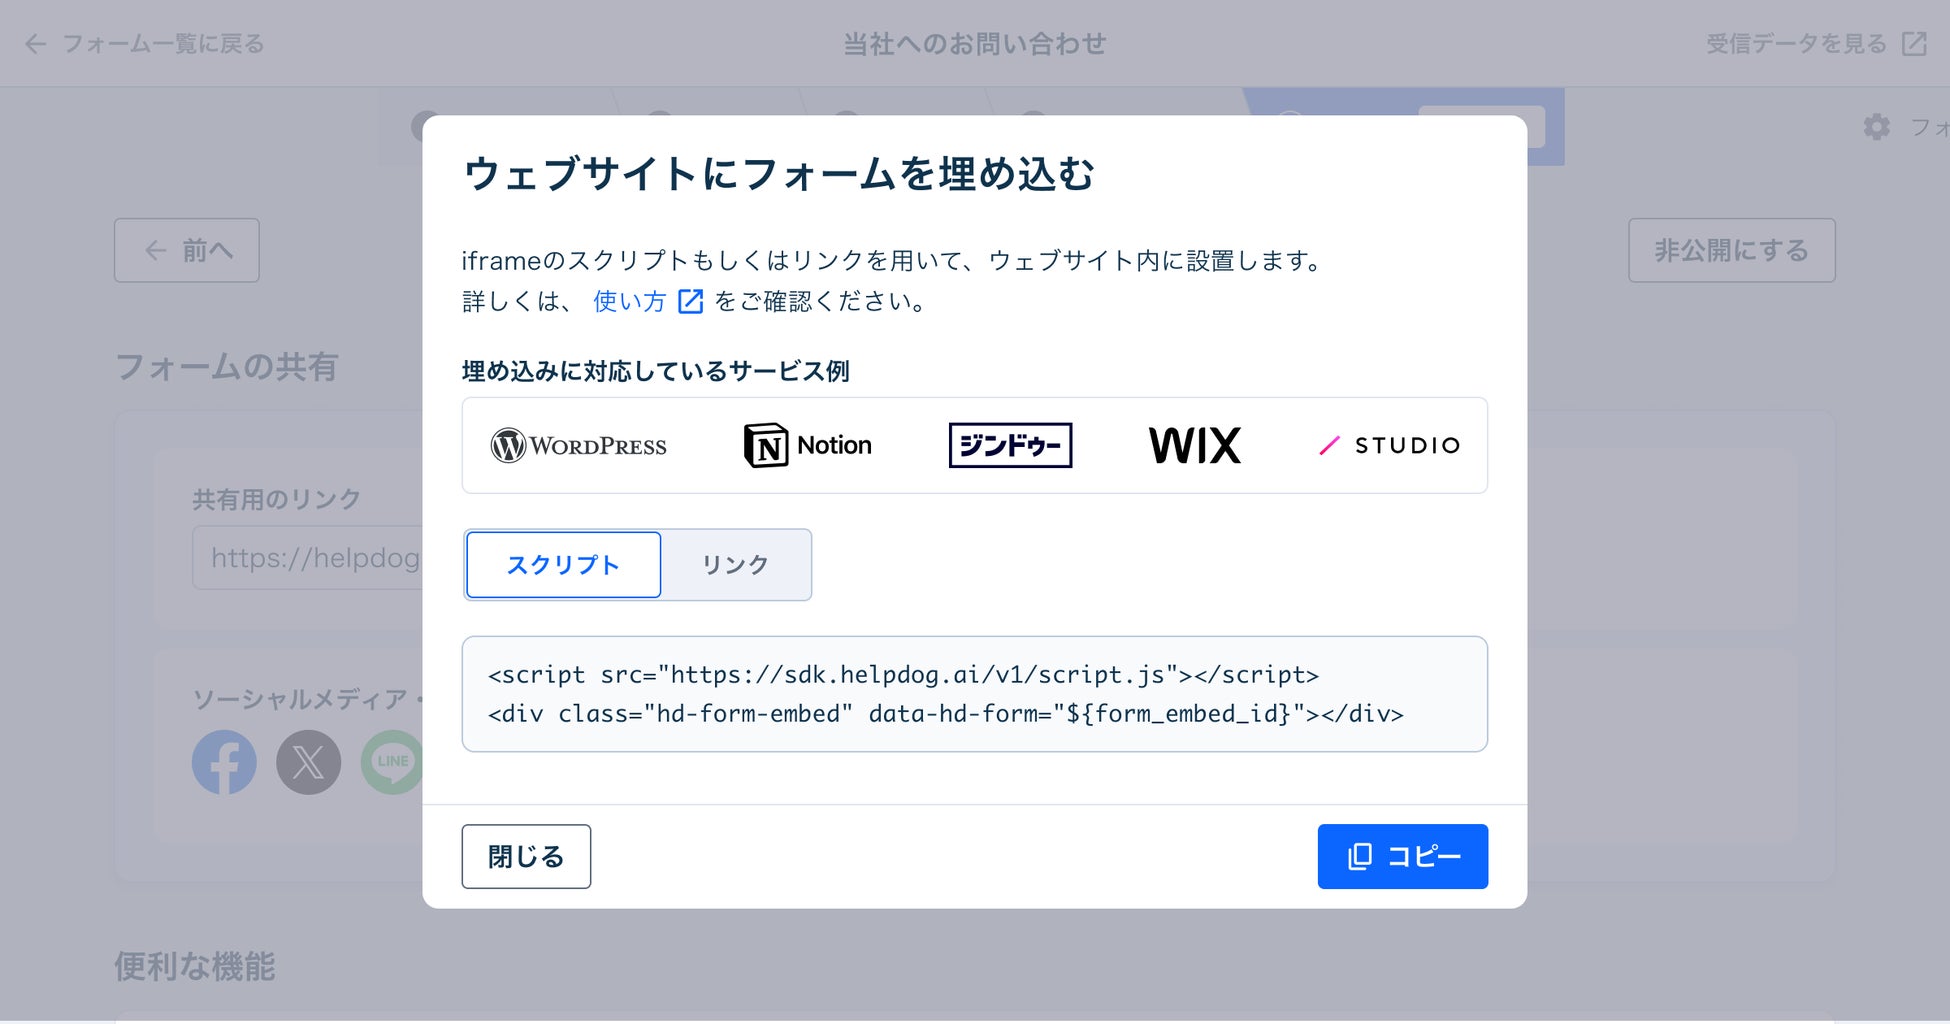
Task: Click the フォームの共有 heading
Action: click(227, 367)
